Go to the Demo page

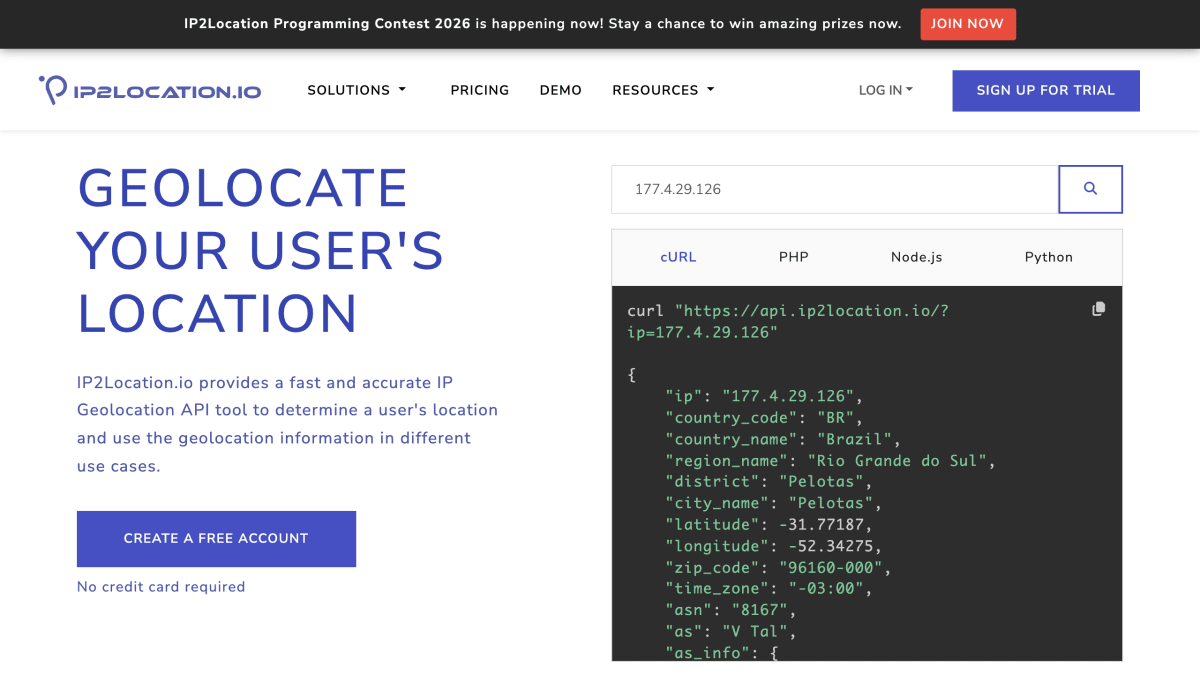tap(561, 90)
